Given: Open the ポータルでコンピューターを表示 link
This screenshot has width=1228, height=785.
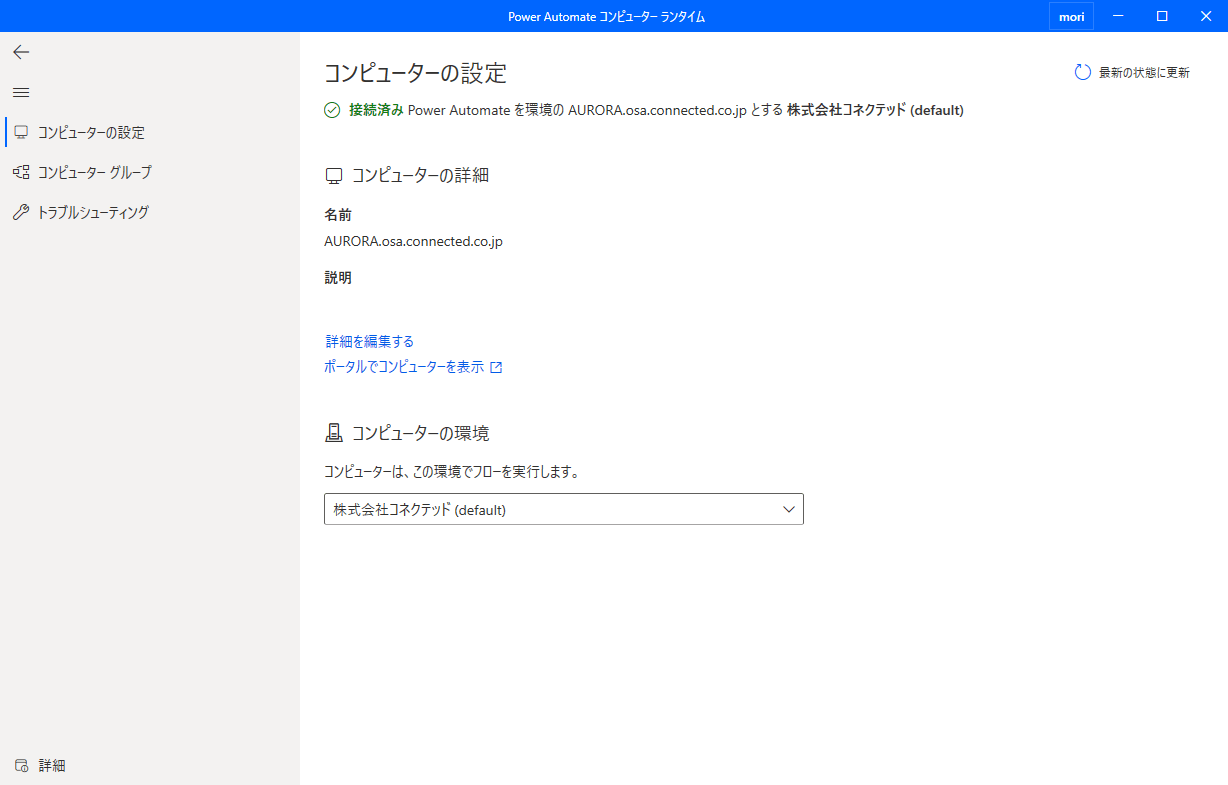Looking at the screenshot, I should pyautogui.click(x=404, y=367).
